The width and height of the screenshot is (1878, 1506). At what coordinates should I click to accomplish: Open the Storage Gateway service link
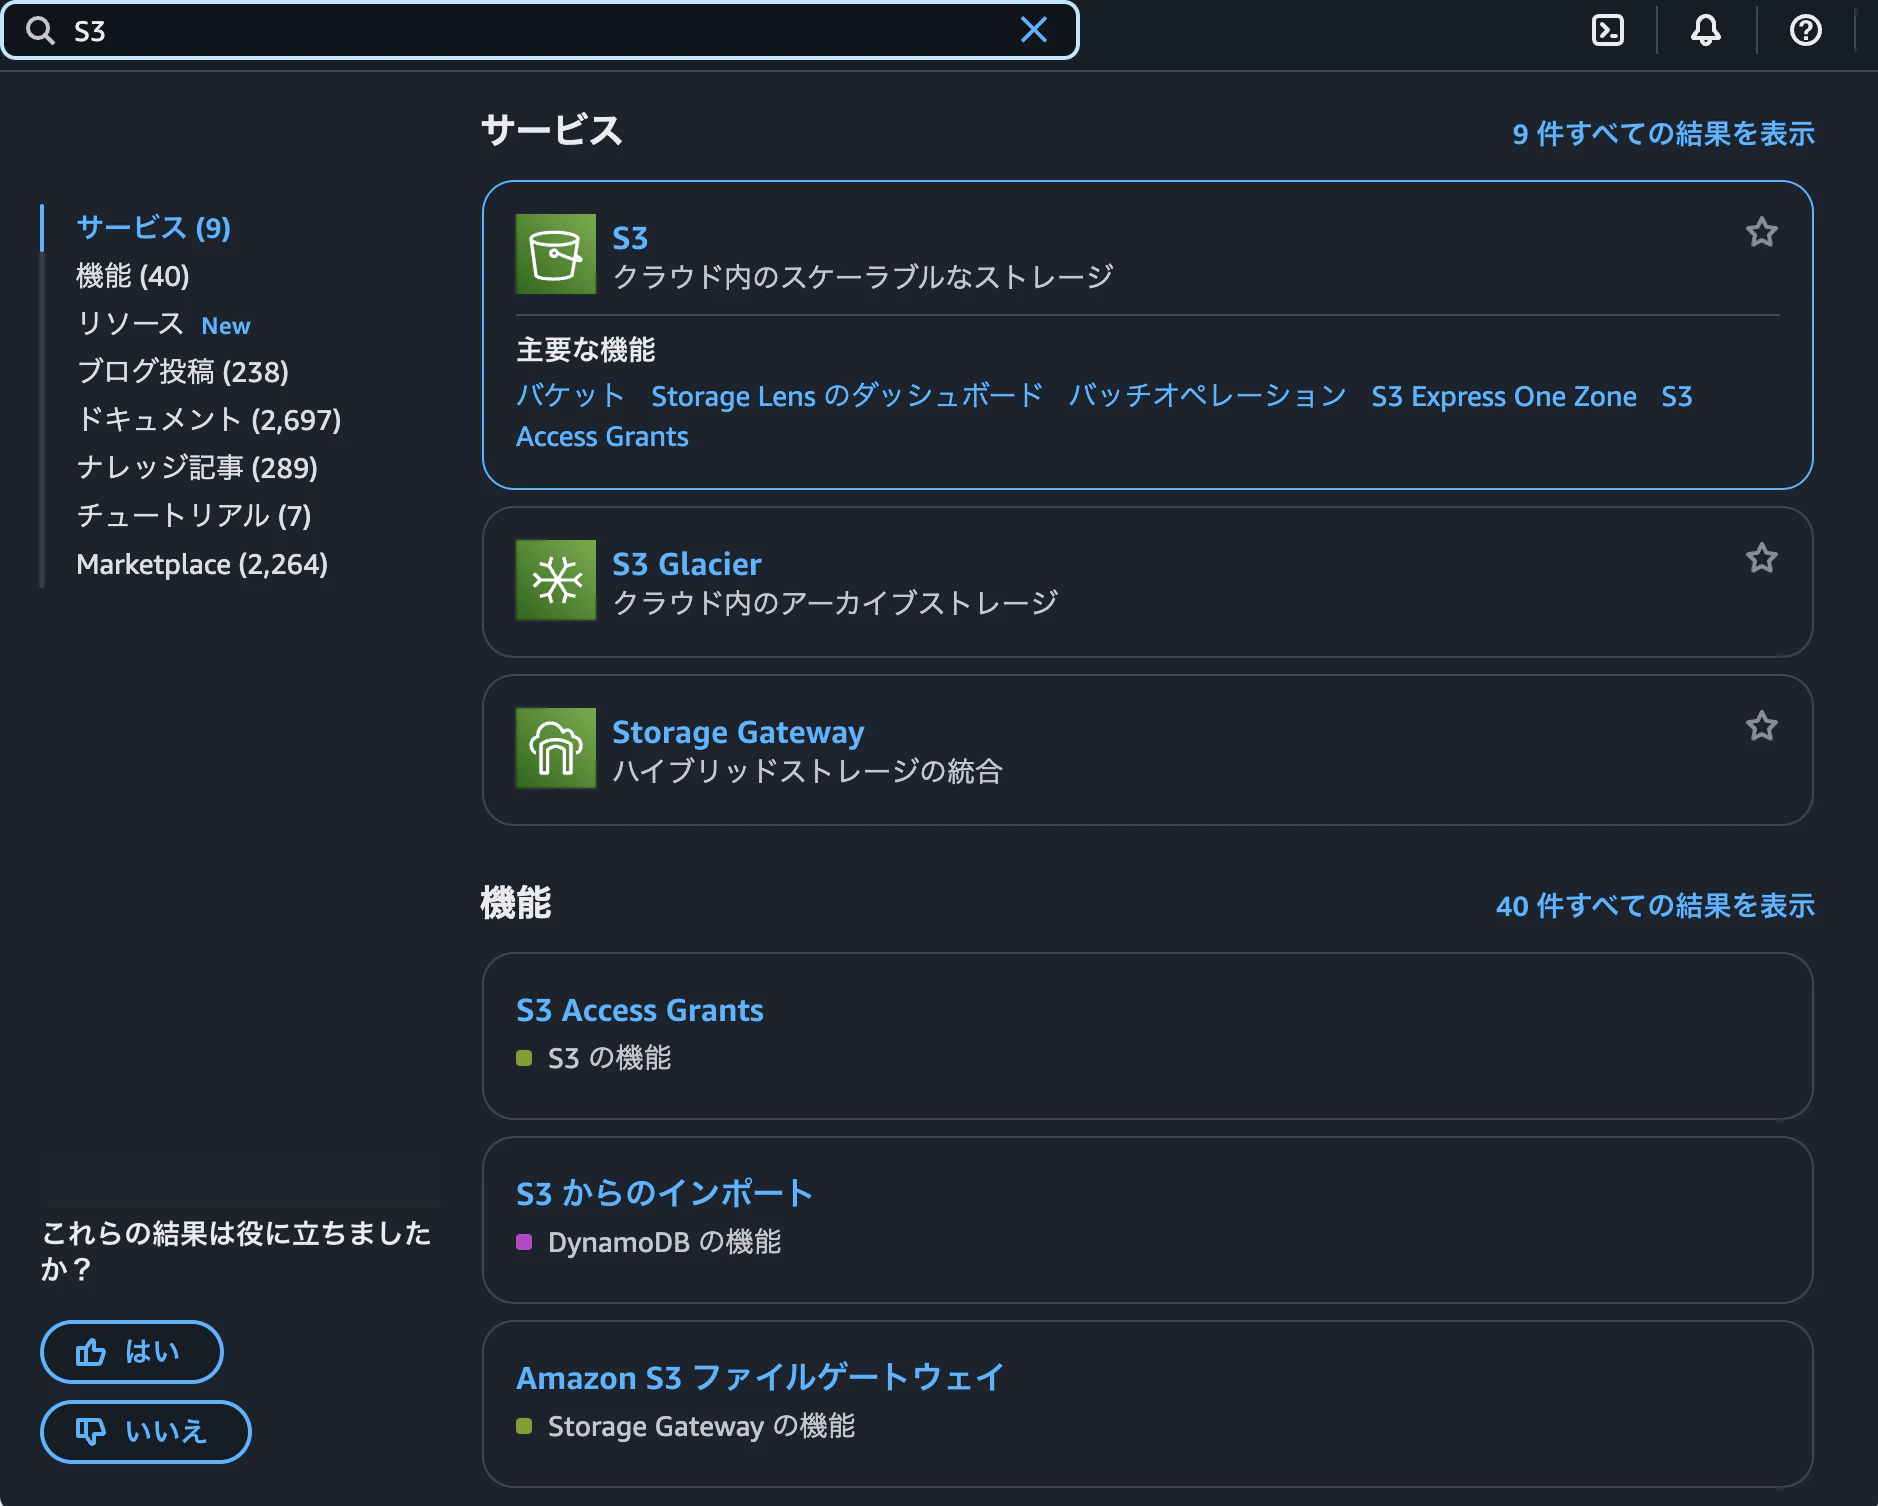(738, 732)
